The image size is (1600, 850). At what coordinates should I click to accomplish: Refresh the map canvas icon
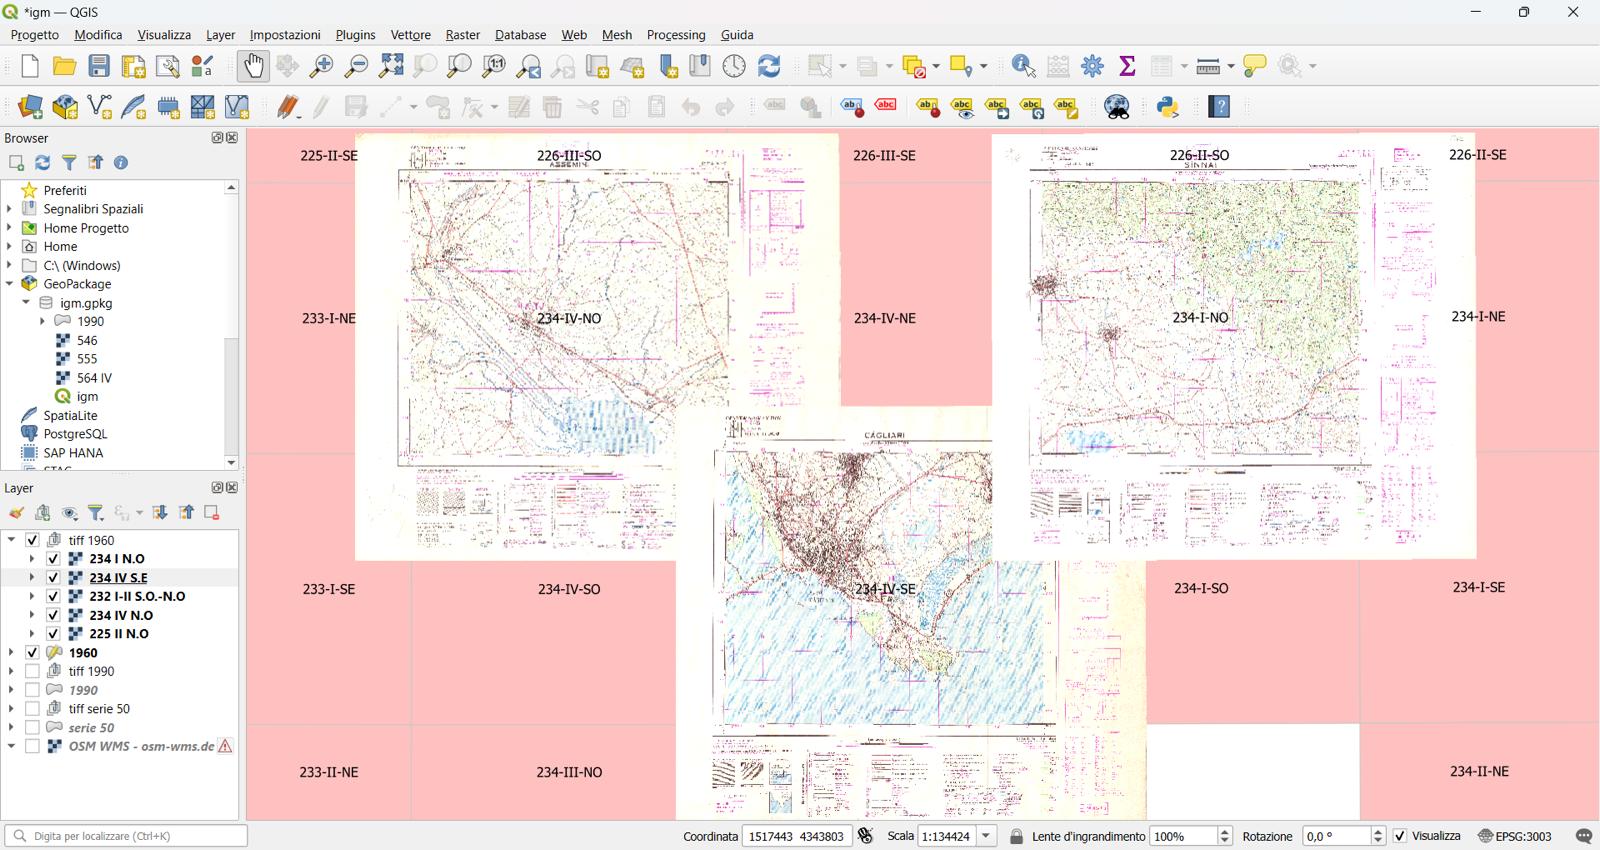[x=769, y=66]
